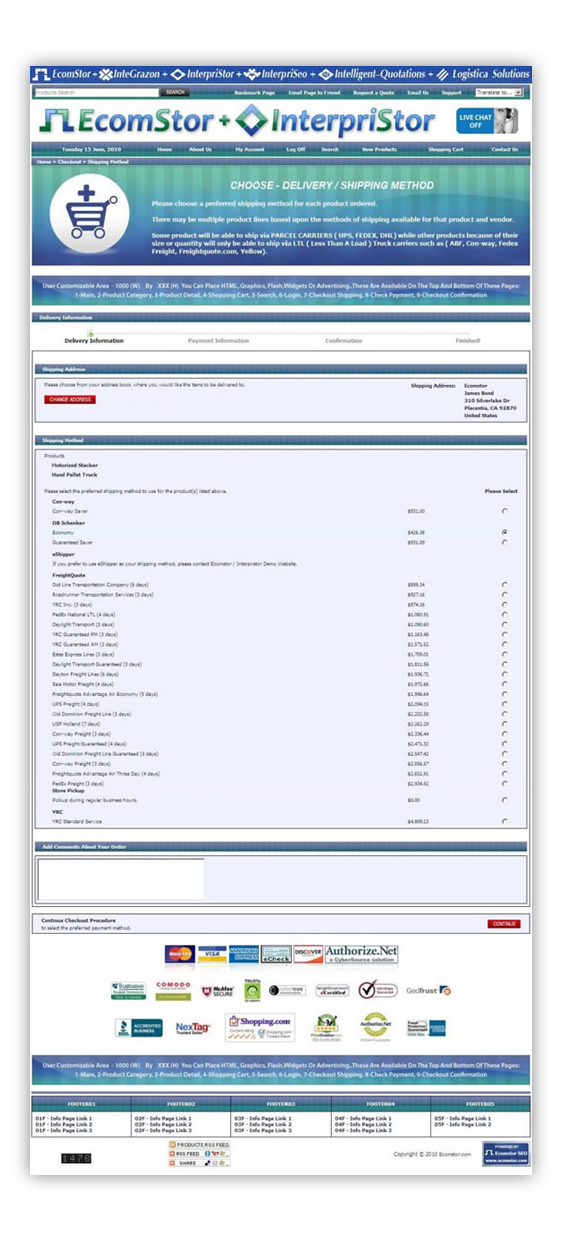Click the Email Us link in top bar
This screenshot has height=1241, width=562.
pos(418,92)
